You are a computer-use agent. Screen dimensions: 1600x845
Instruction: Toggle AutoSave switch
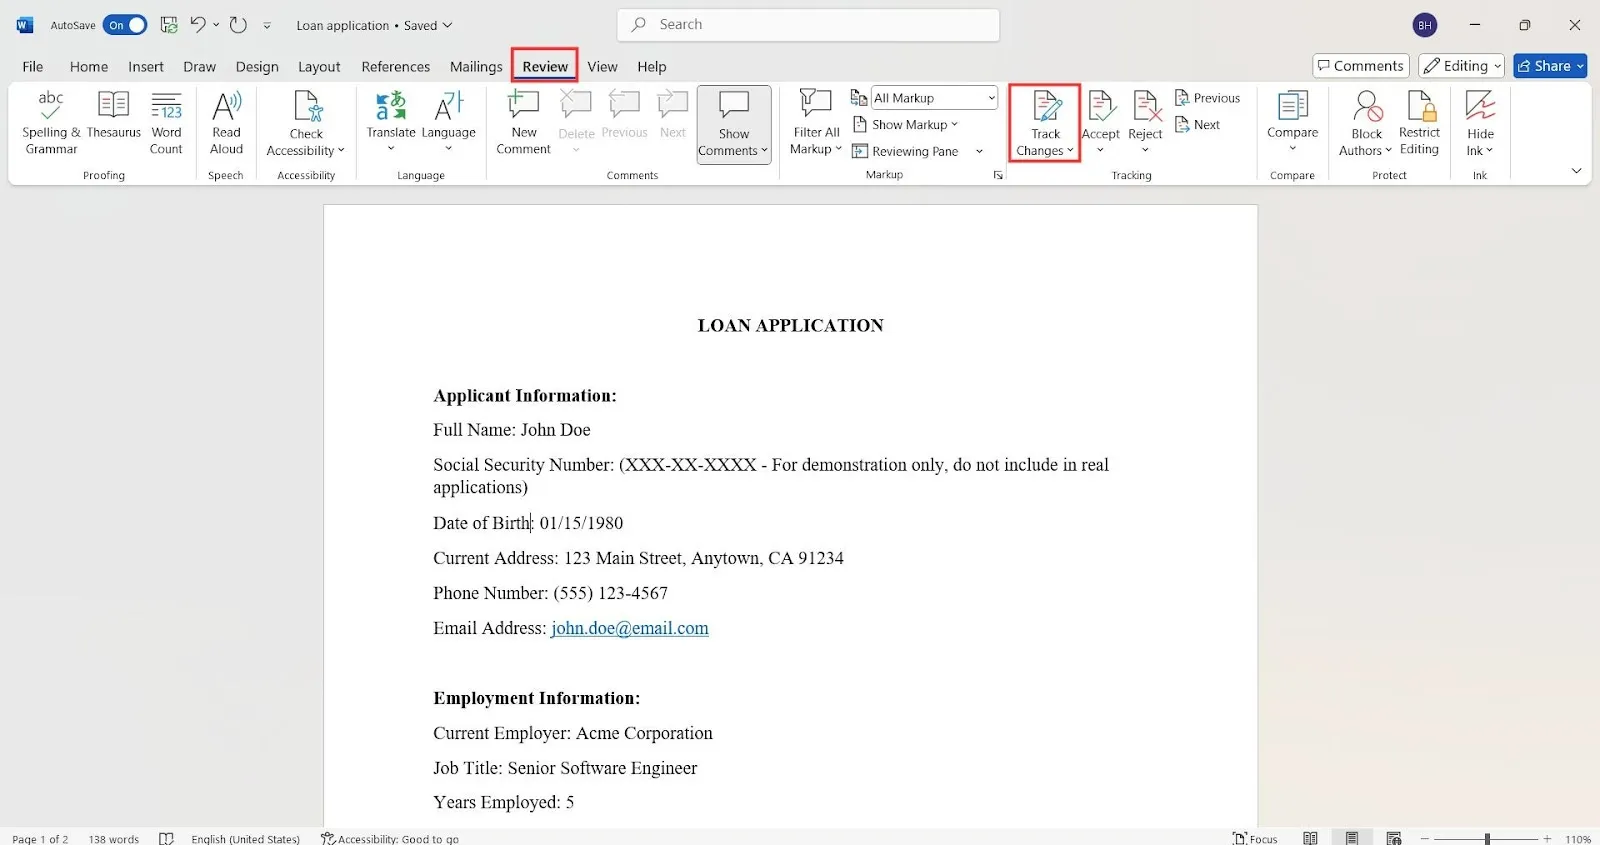(125, 25)
